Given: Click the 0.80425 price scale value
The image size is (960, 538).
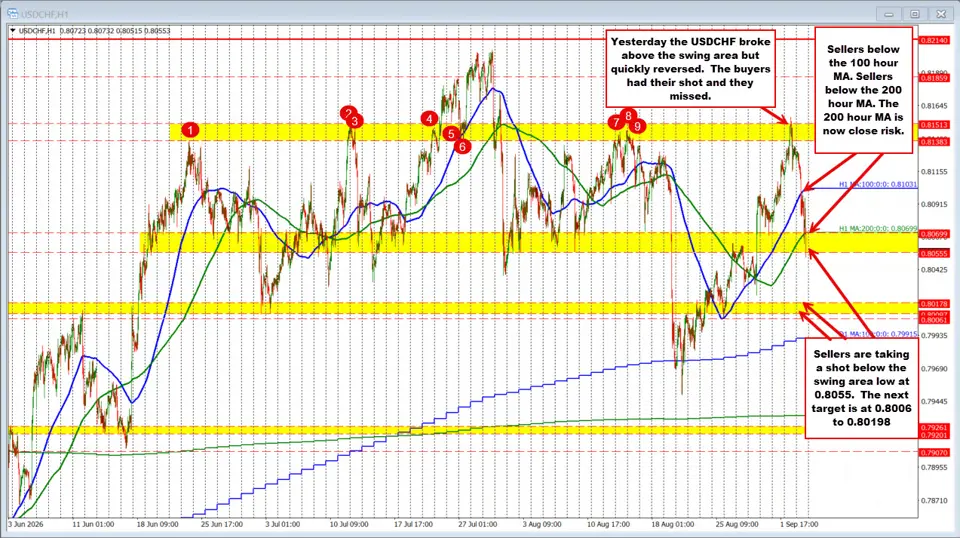Looking at the screenshot, I should (x=934, y=270).
